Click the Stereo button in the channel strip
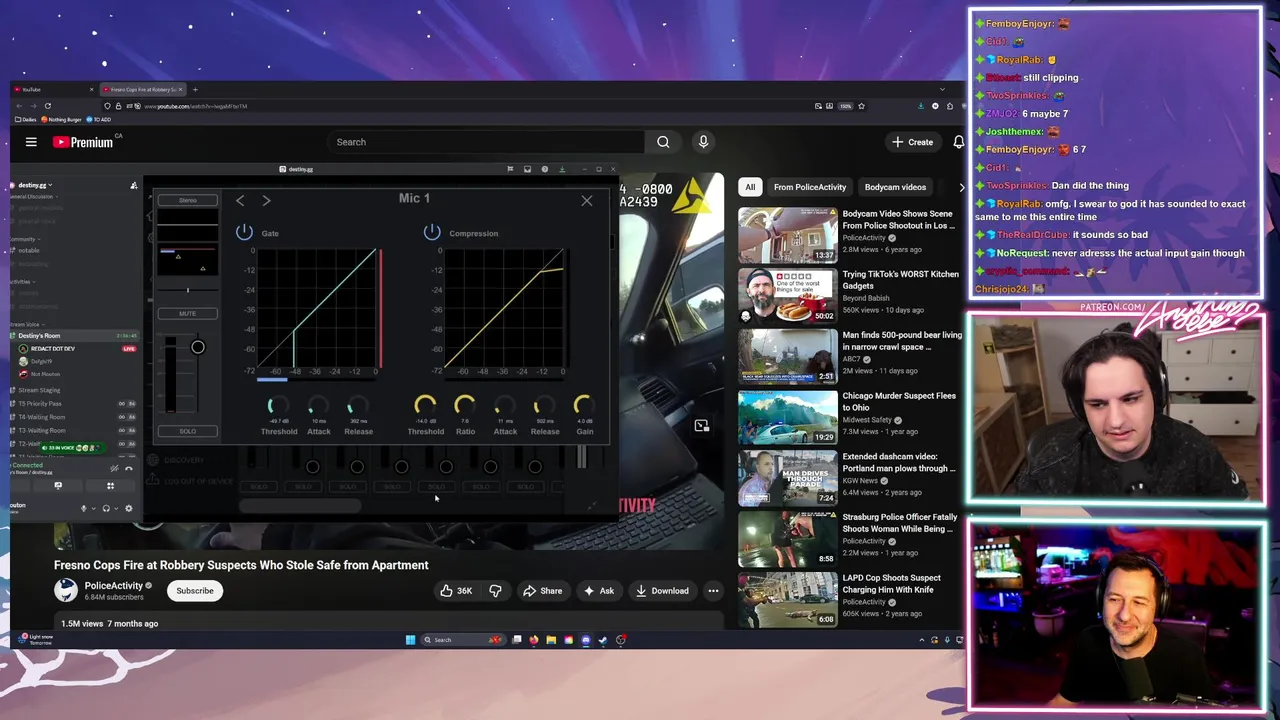The image size is (1280, 720). coord(187,200)
